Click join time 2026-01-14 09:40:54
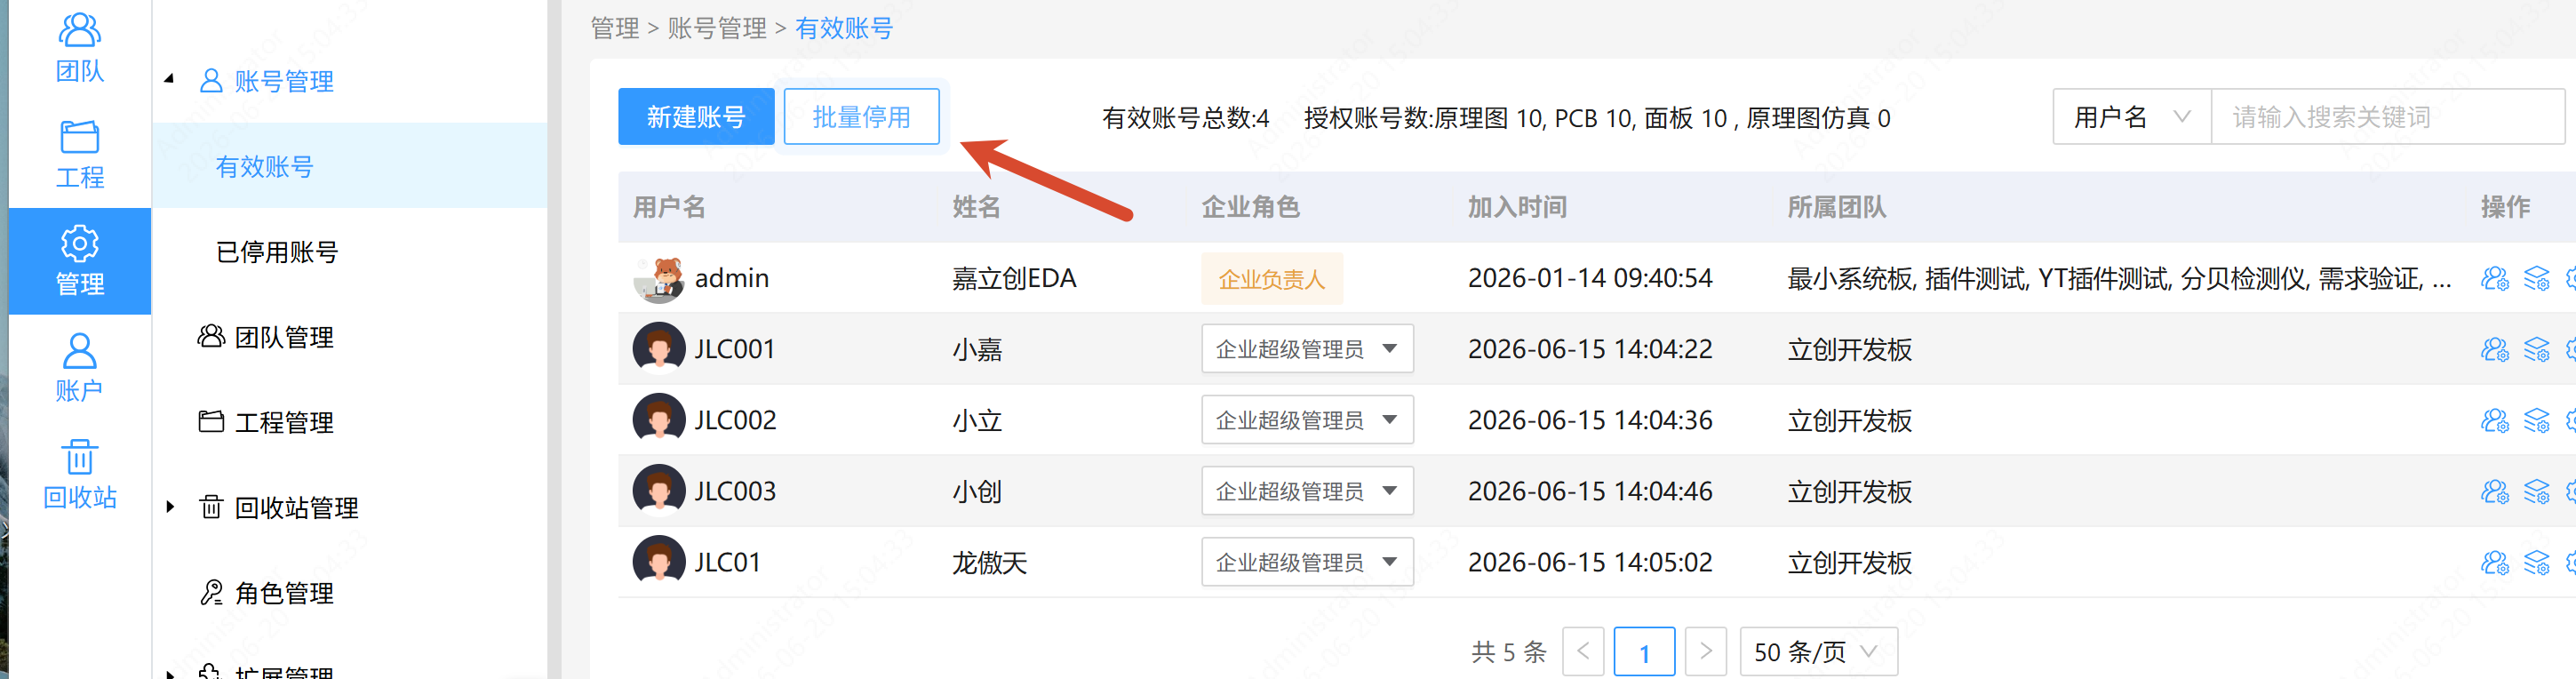 (1590, 278)
